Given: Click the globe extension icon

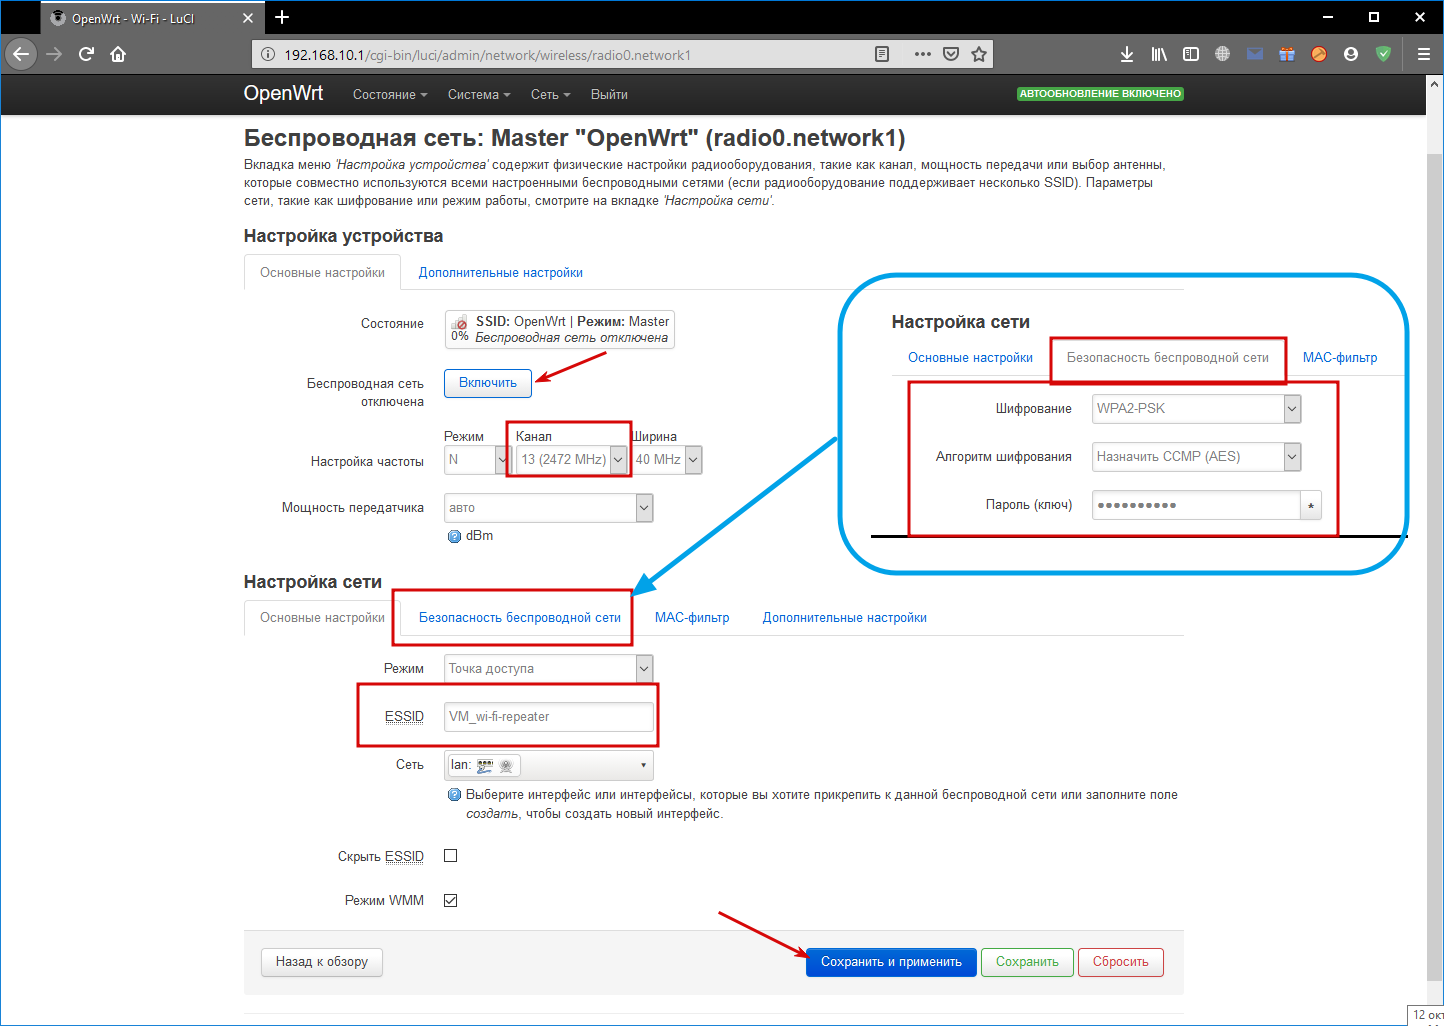Looking at the screenshot, I should (1222, 54).
